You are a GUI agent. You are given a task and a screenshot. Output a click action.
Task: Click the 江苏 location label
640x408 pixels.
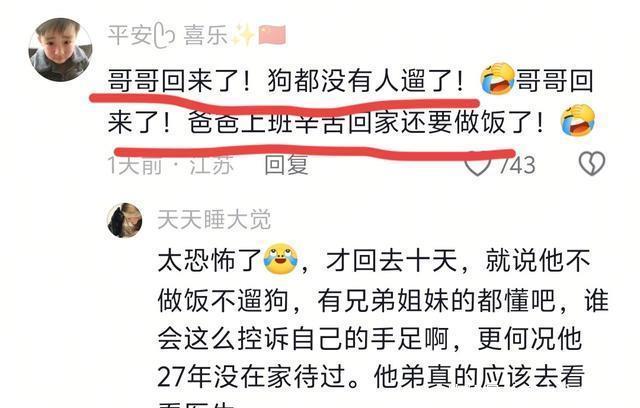[x=211, y=165]
